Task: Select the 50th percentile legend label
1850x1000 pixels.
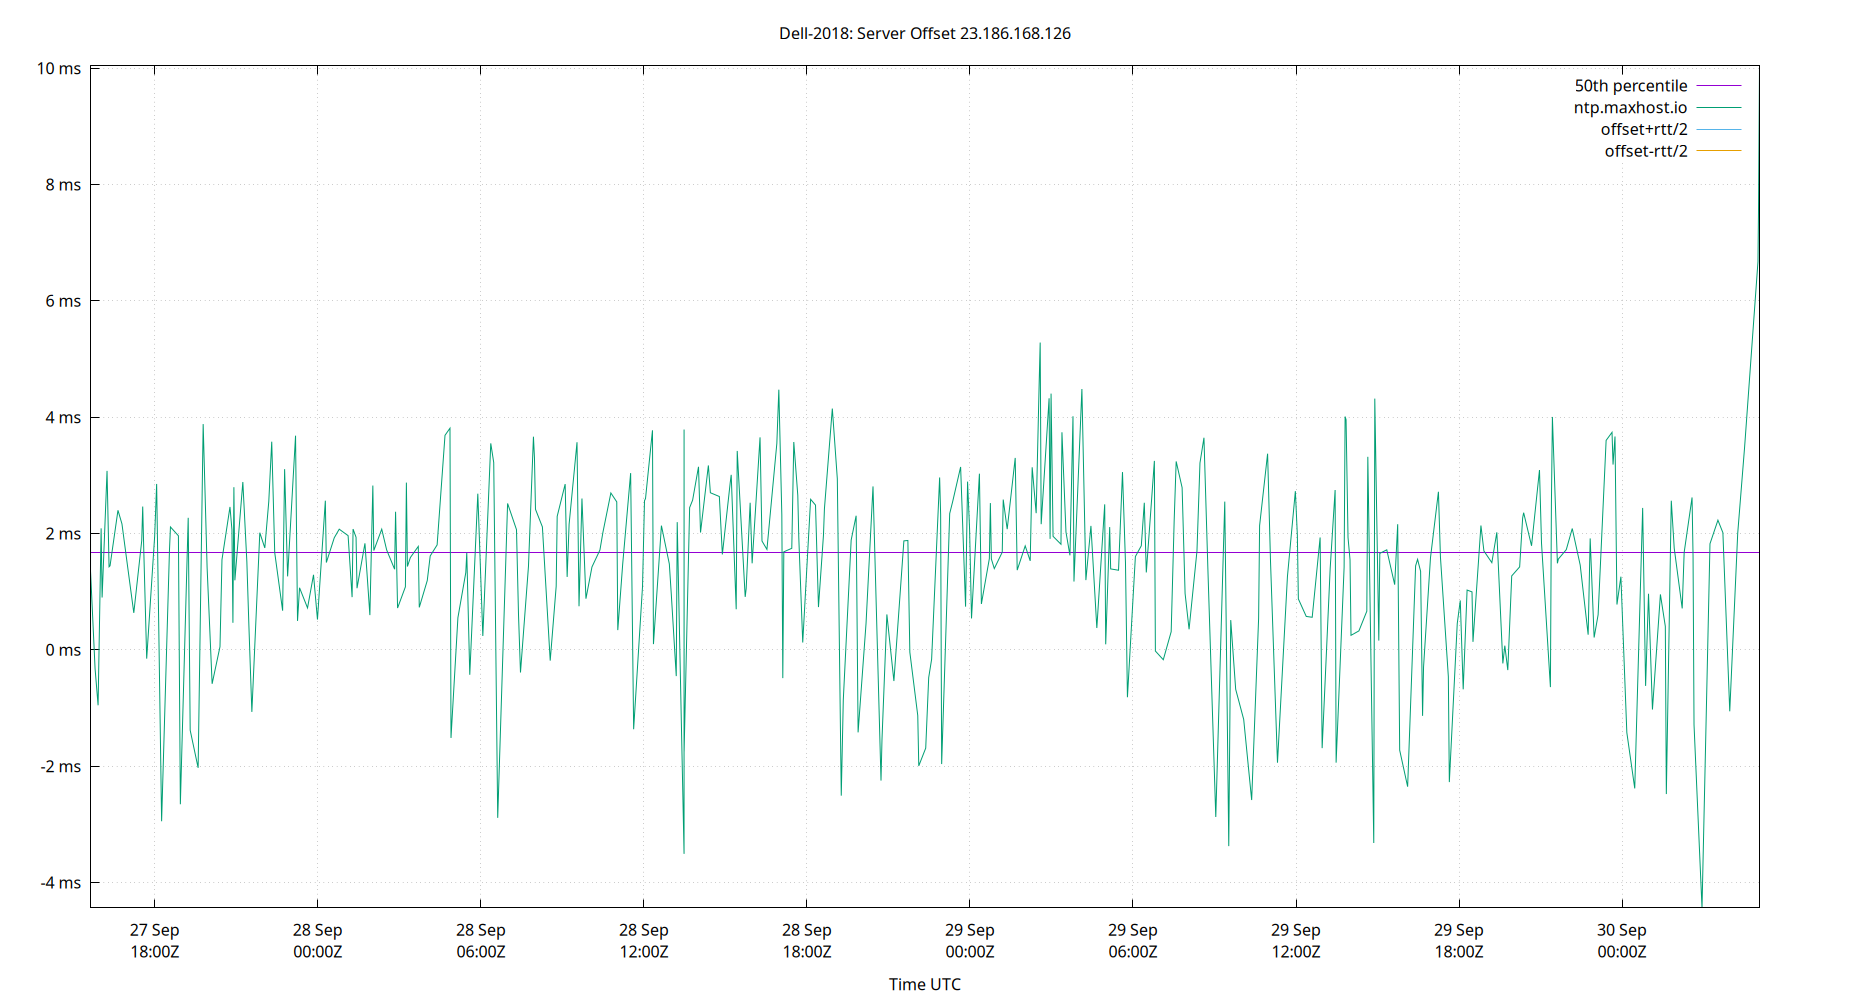Action: 1631,86
